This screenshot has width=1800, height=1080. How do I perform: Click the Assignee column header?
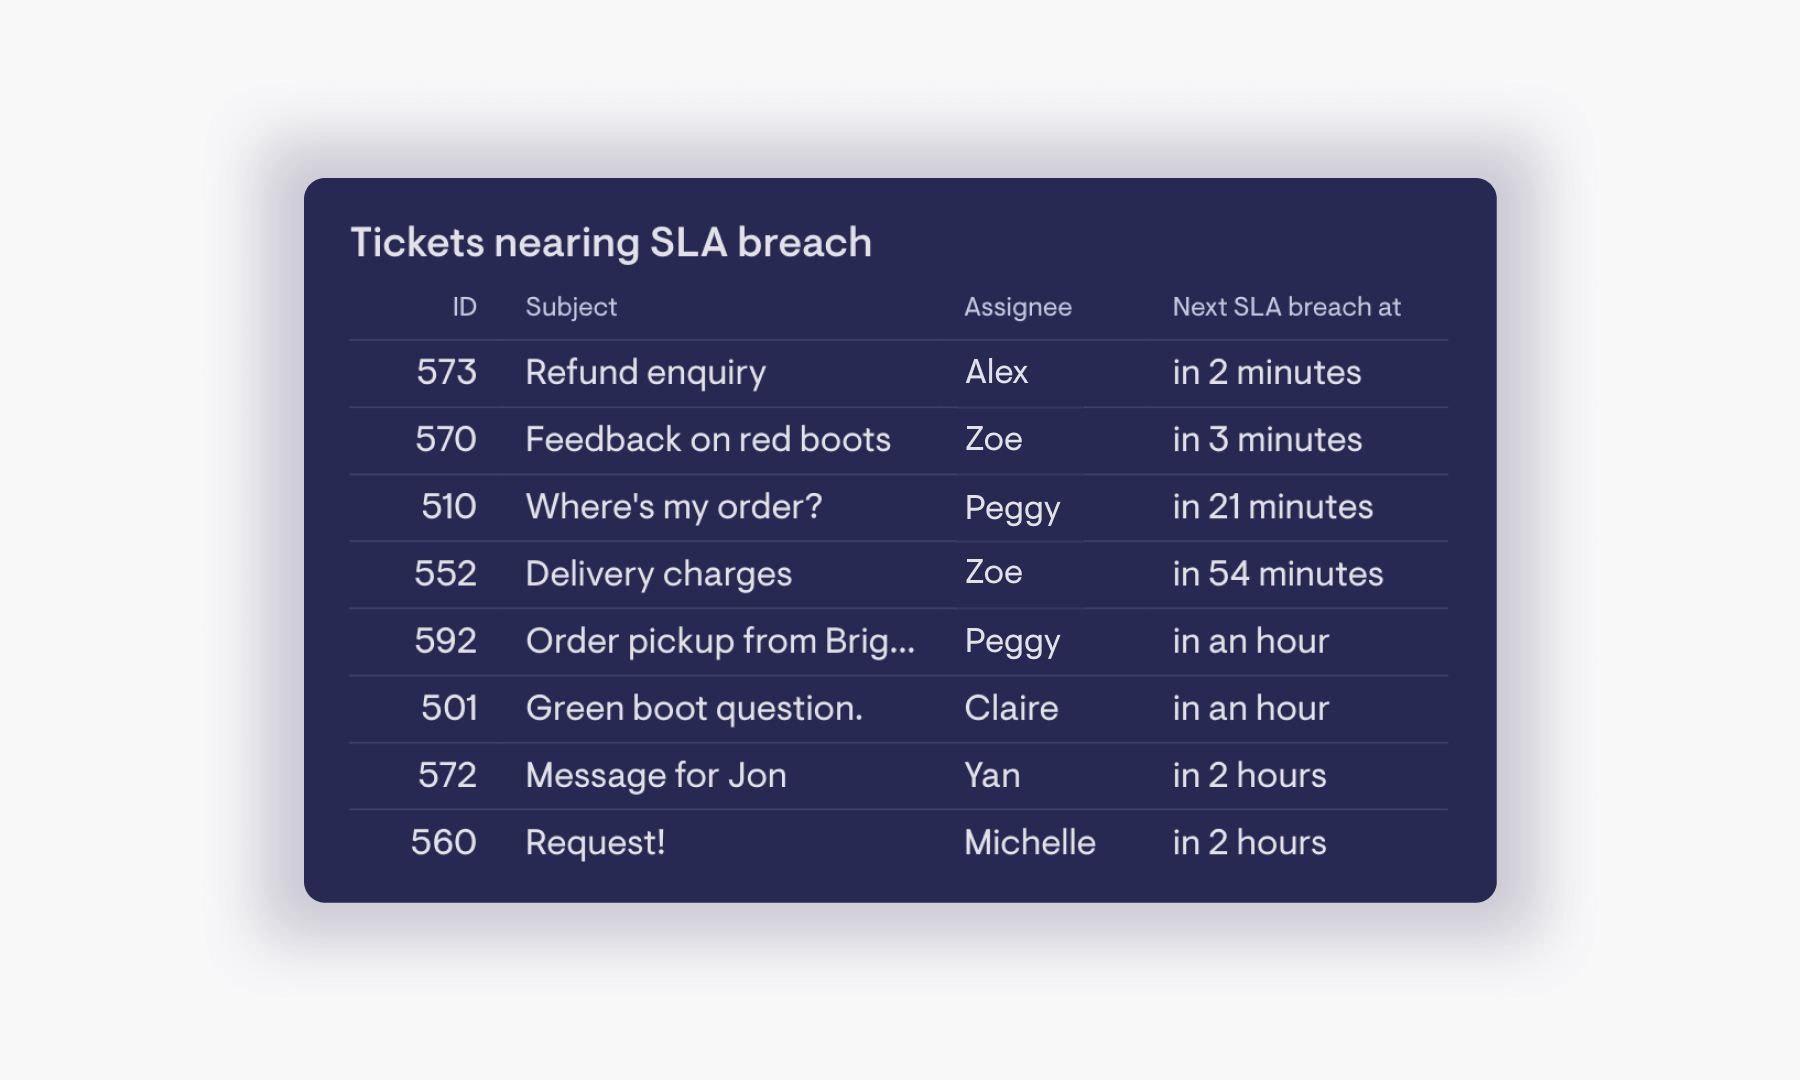(1018, 307)
